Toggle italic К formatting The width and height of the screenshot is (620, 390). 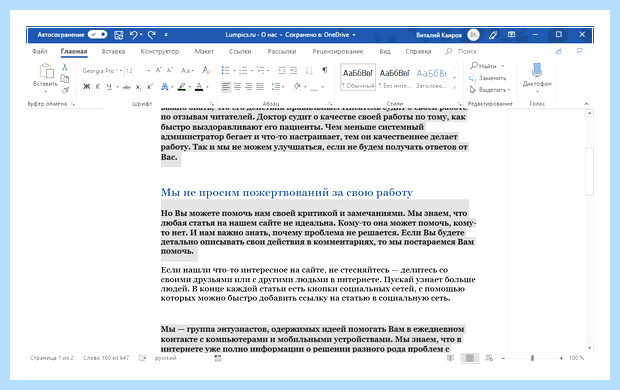coord(98,87)
